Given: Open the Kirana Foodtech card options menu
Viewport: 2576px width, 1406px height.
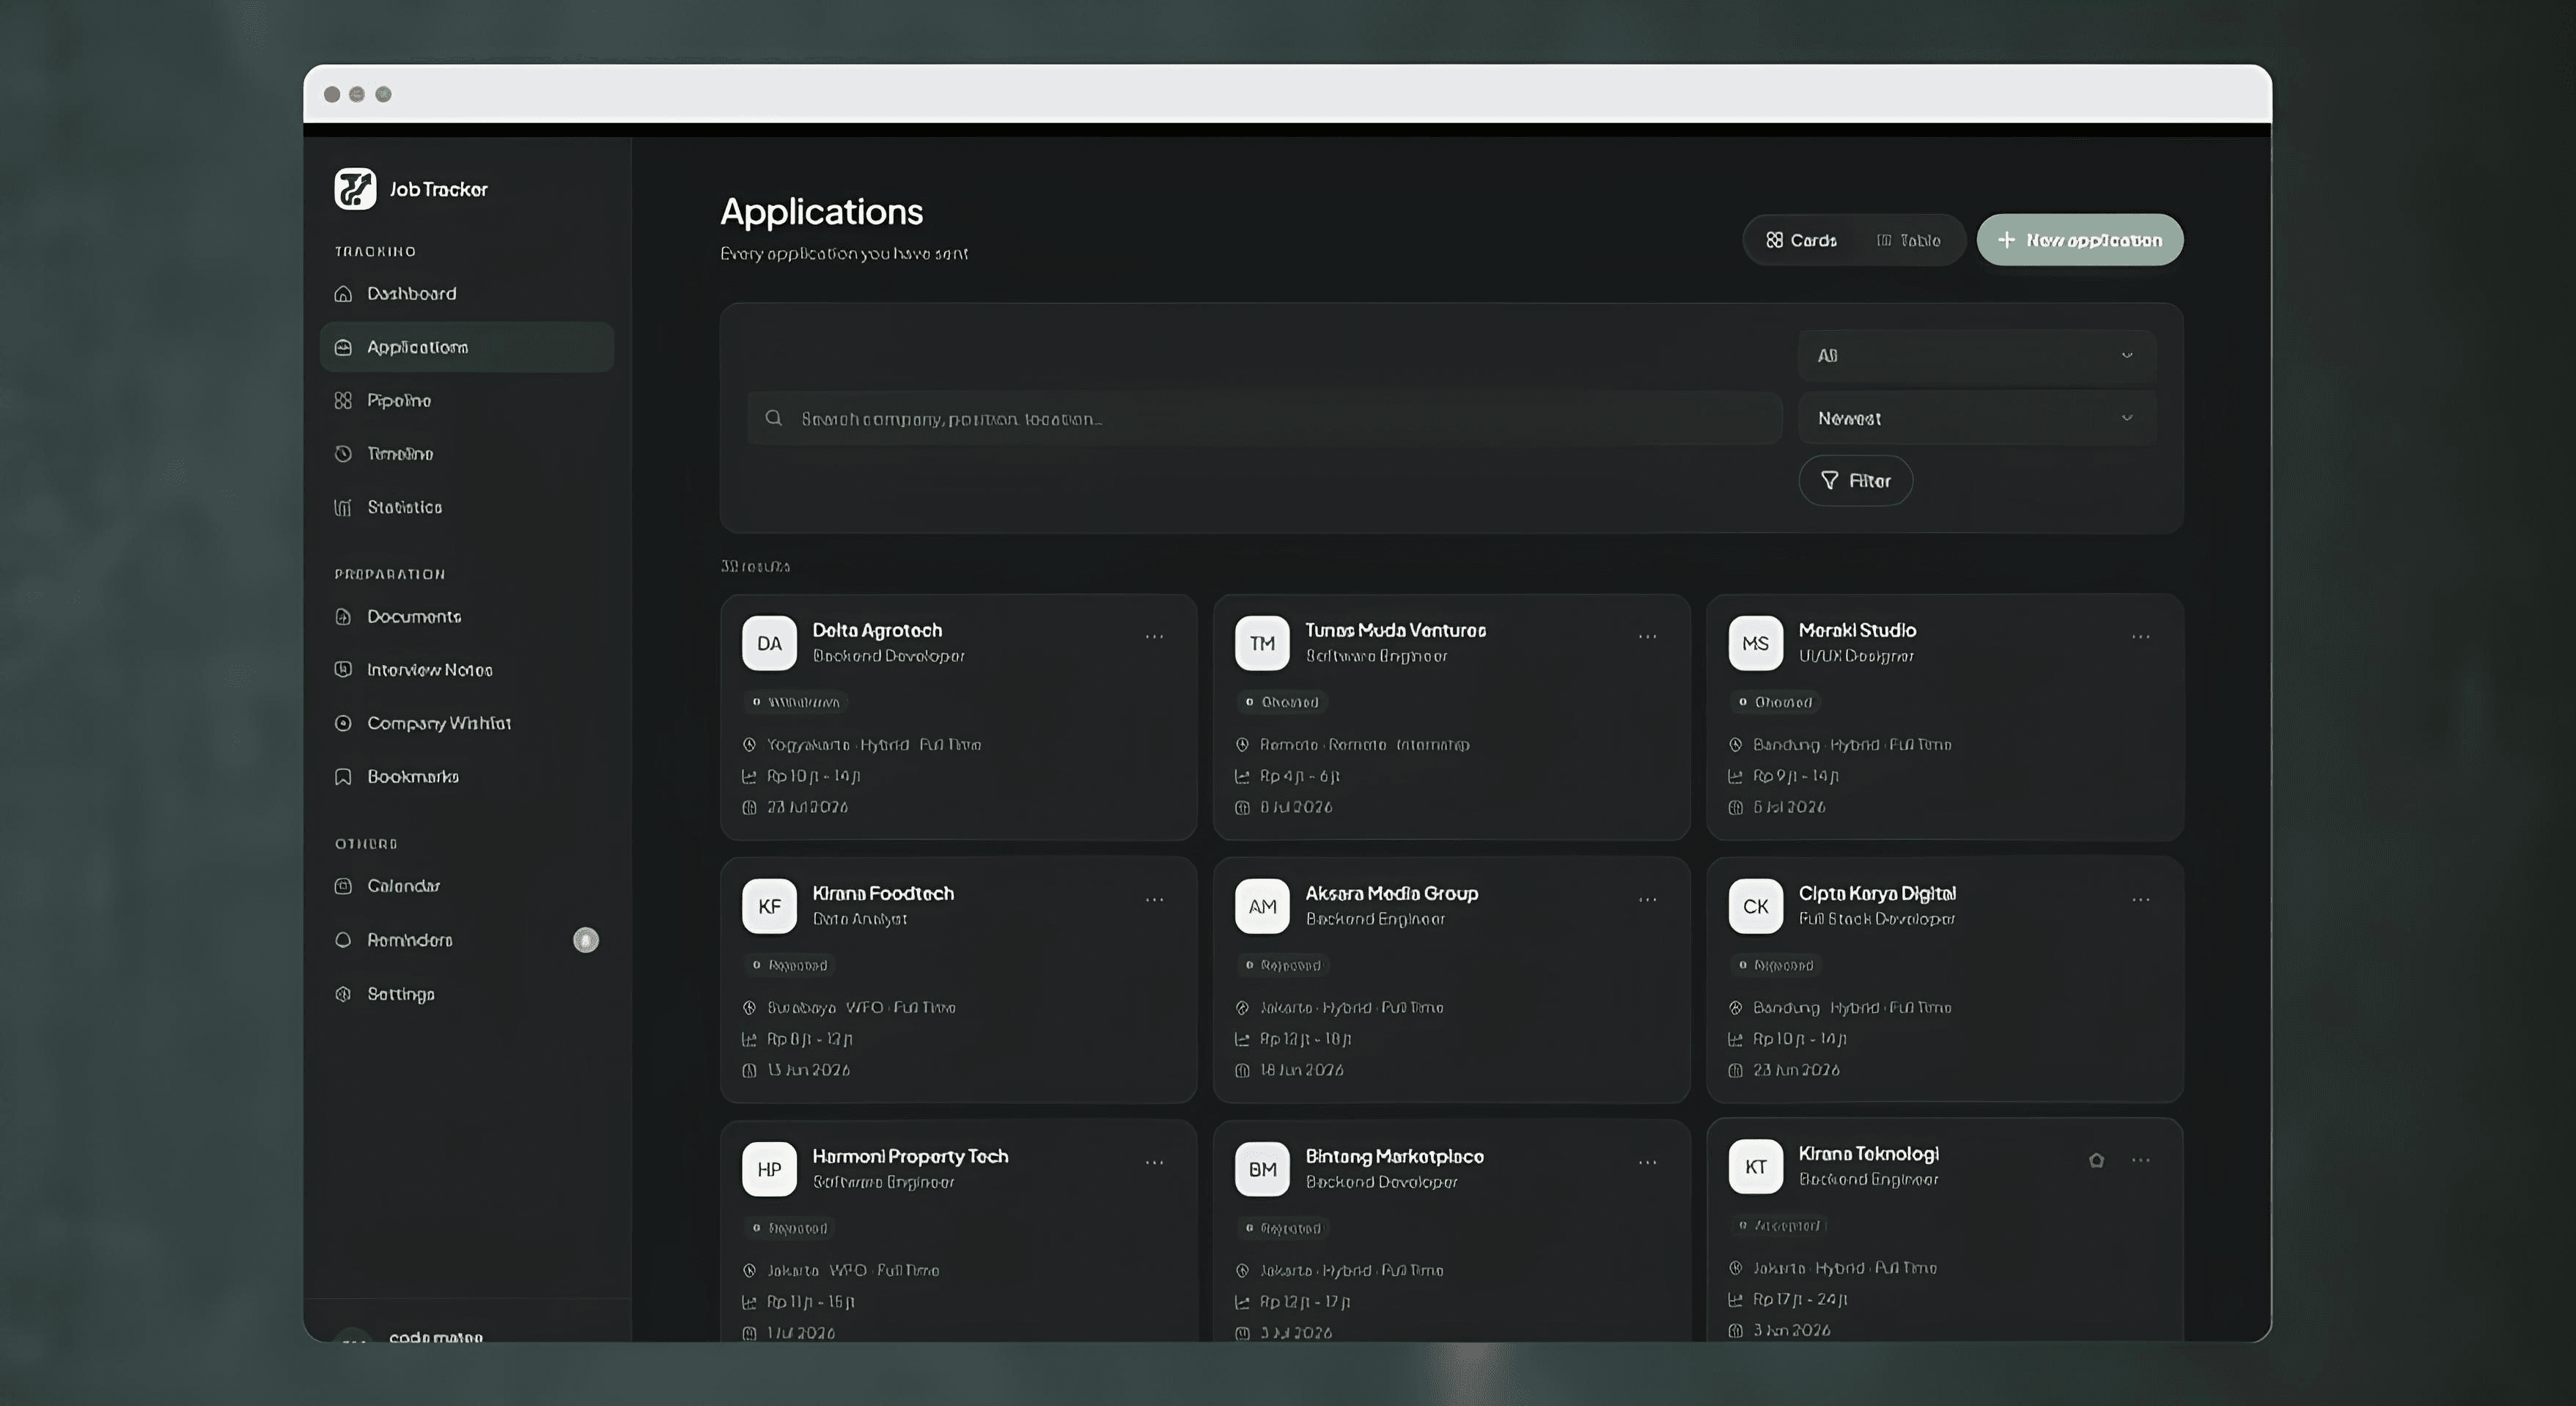Looking at the screenshot, I should tap(1154, 900).
